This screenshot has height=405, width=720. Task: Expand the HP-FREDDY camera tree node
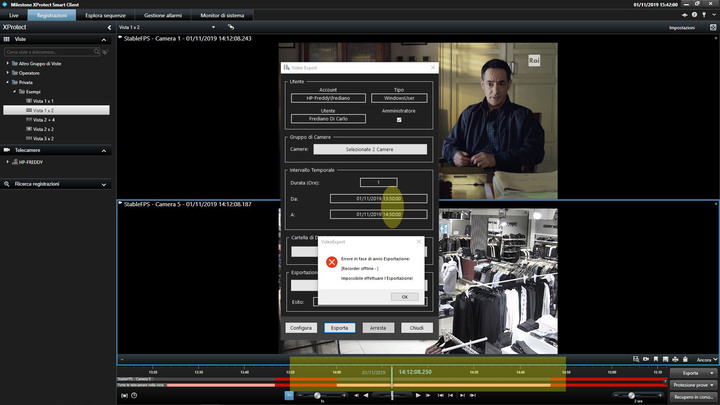click(8, 161)
